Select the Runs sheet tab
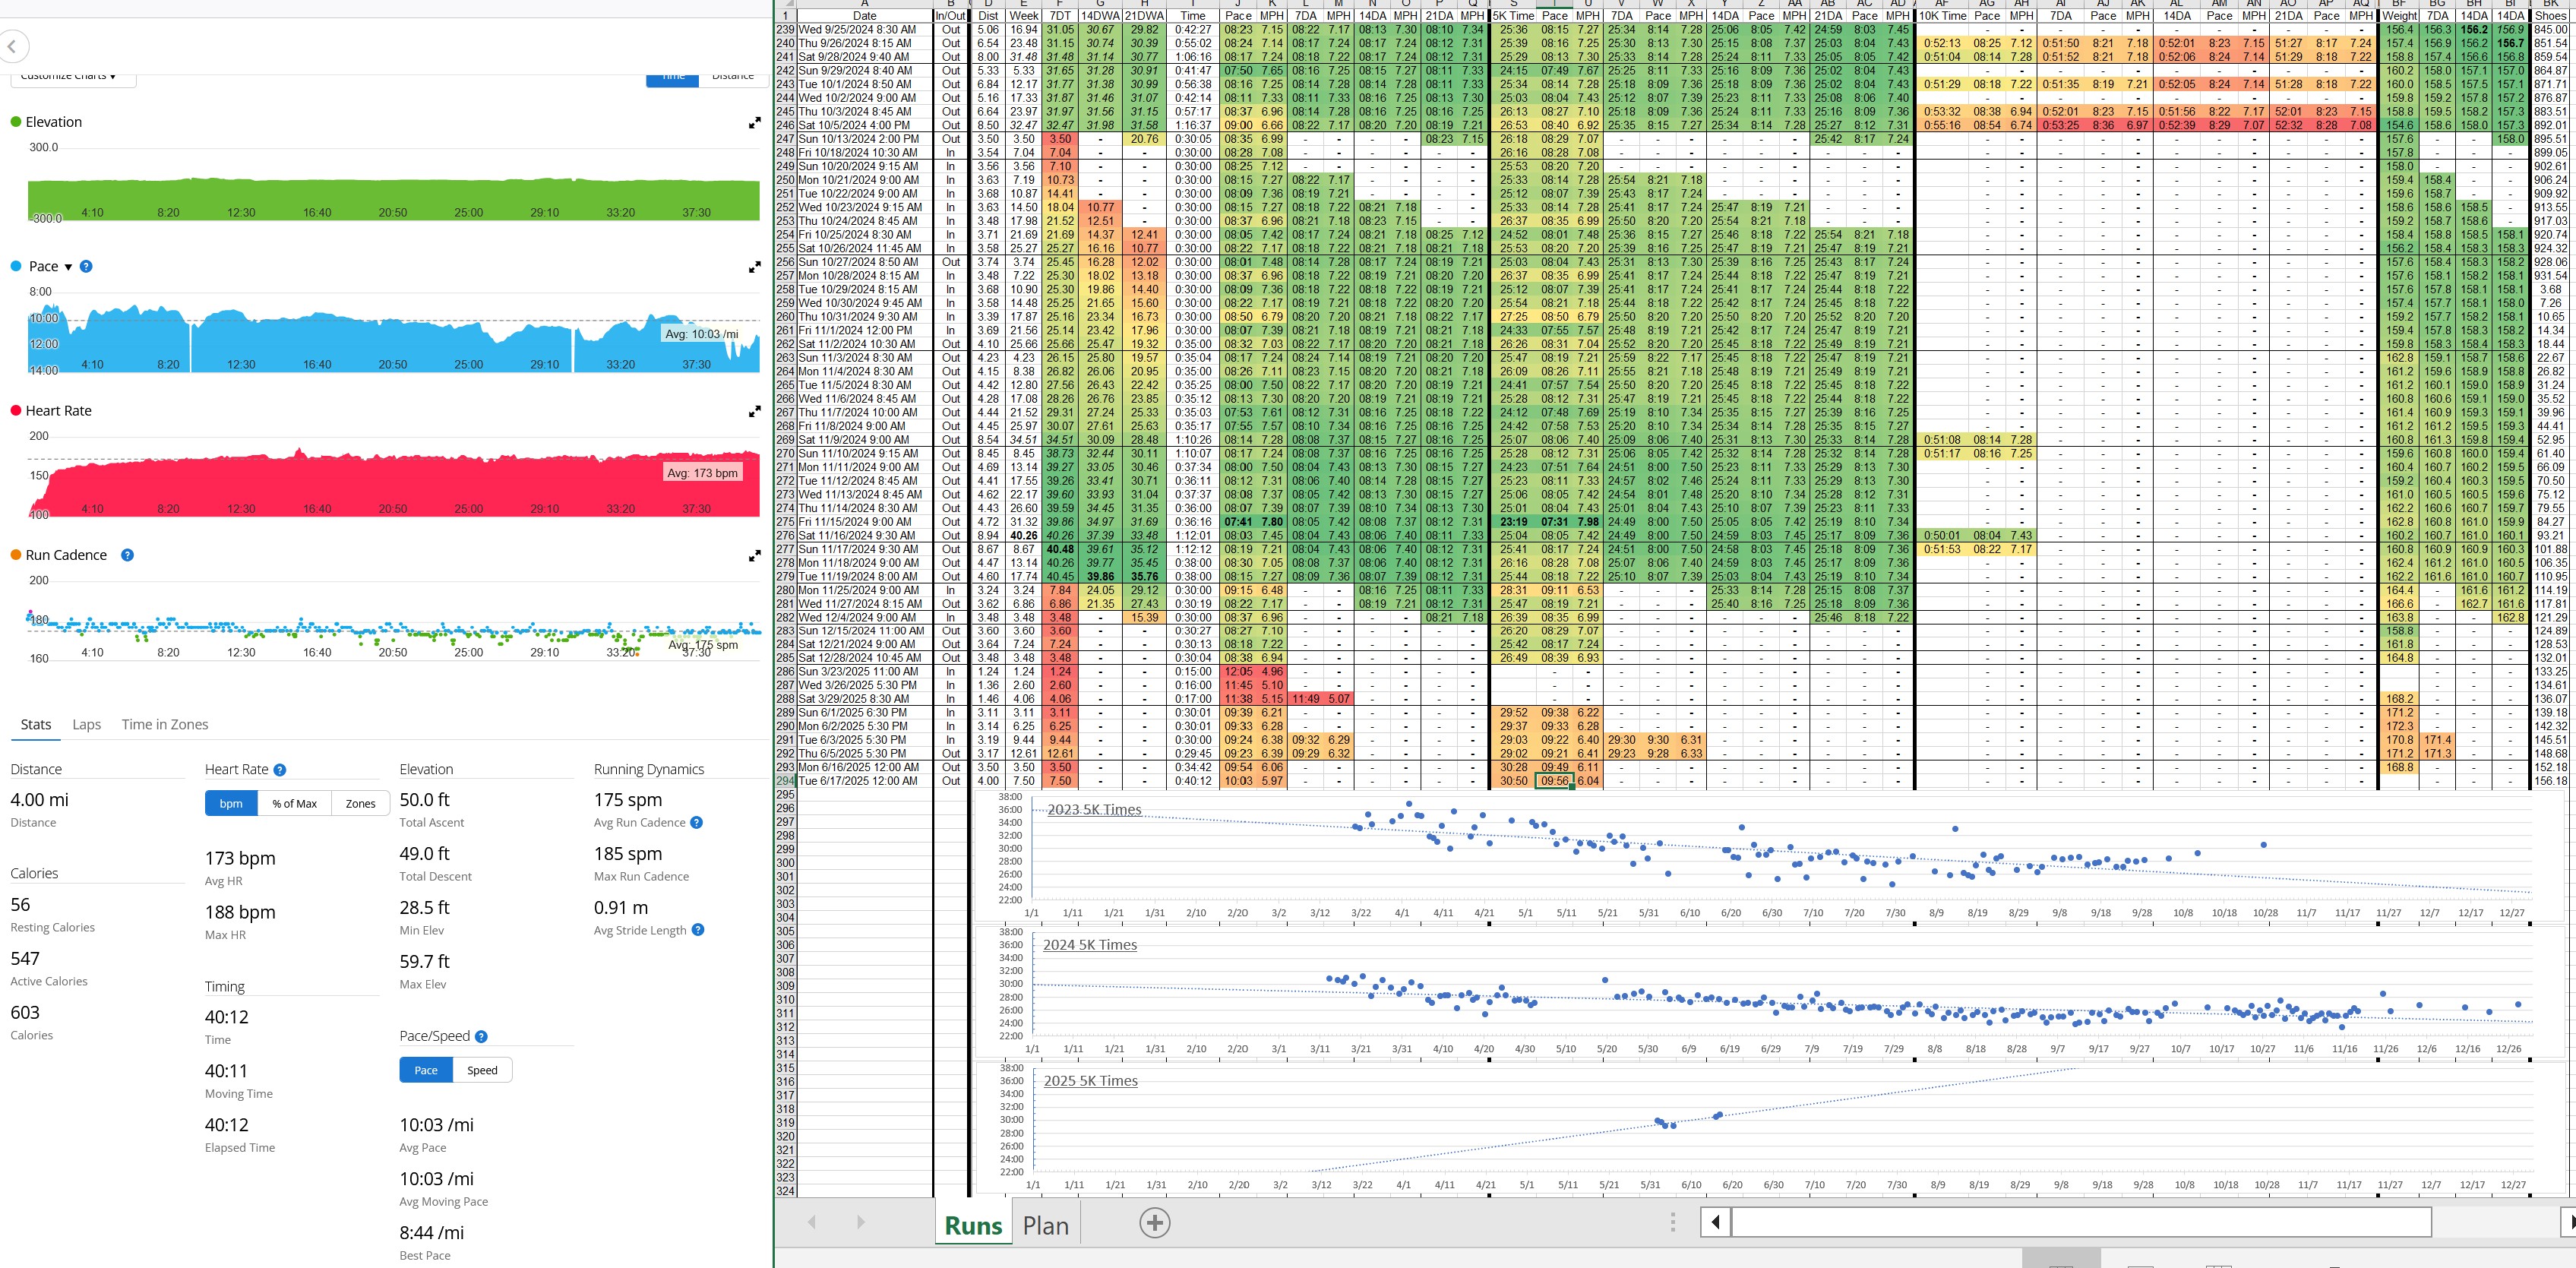This screenshot has width=2576, height=1268. coord(973,1225)
